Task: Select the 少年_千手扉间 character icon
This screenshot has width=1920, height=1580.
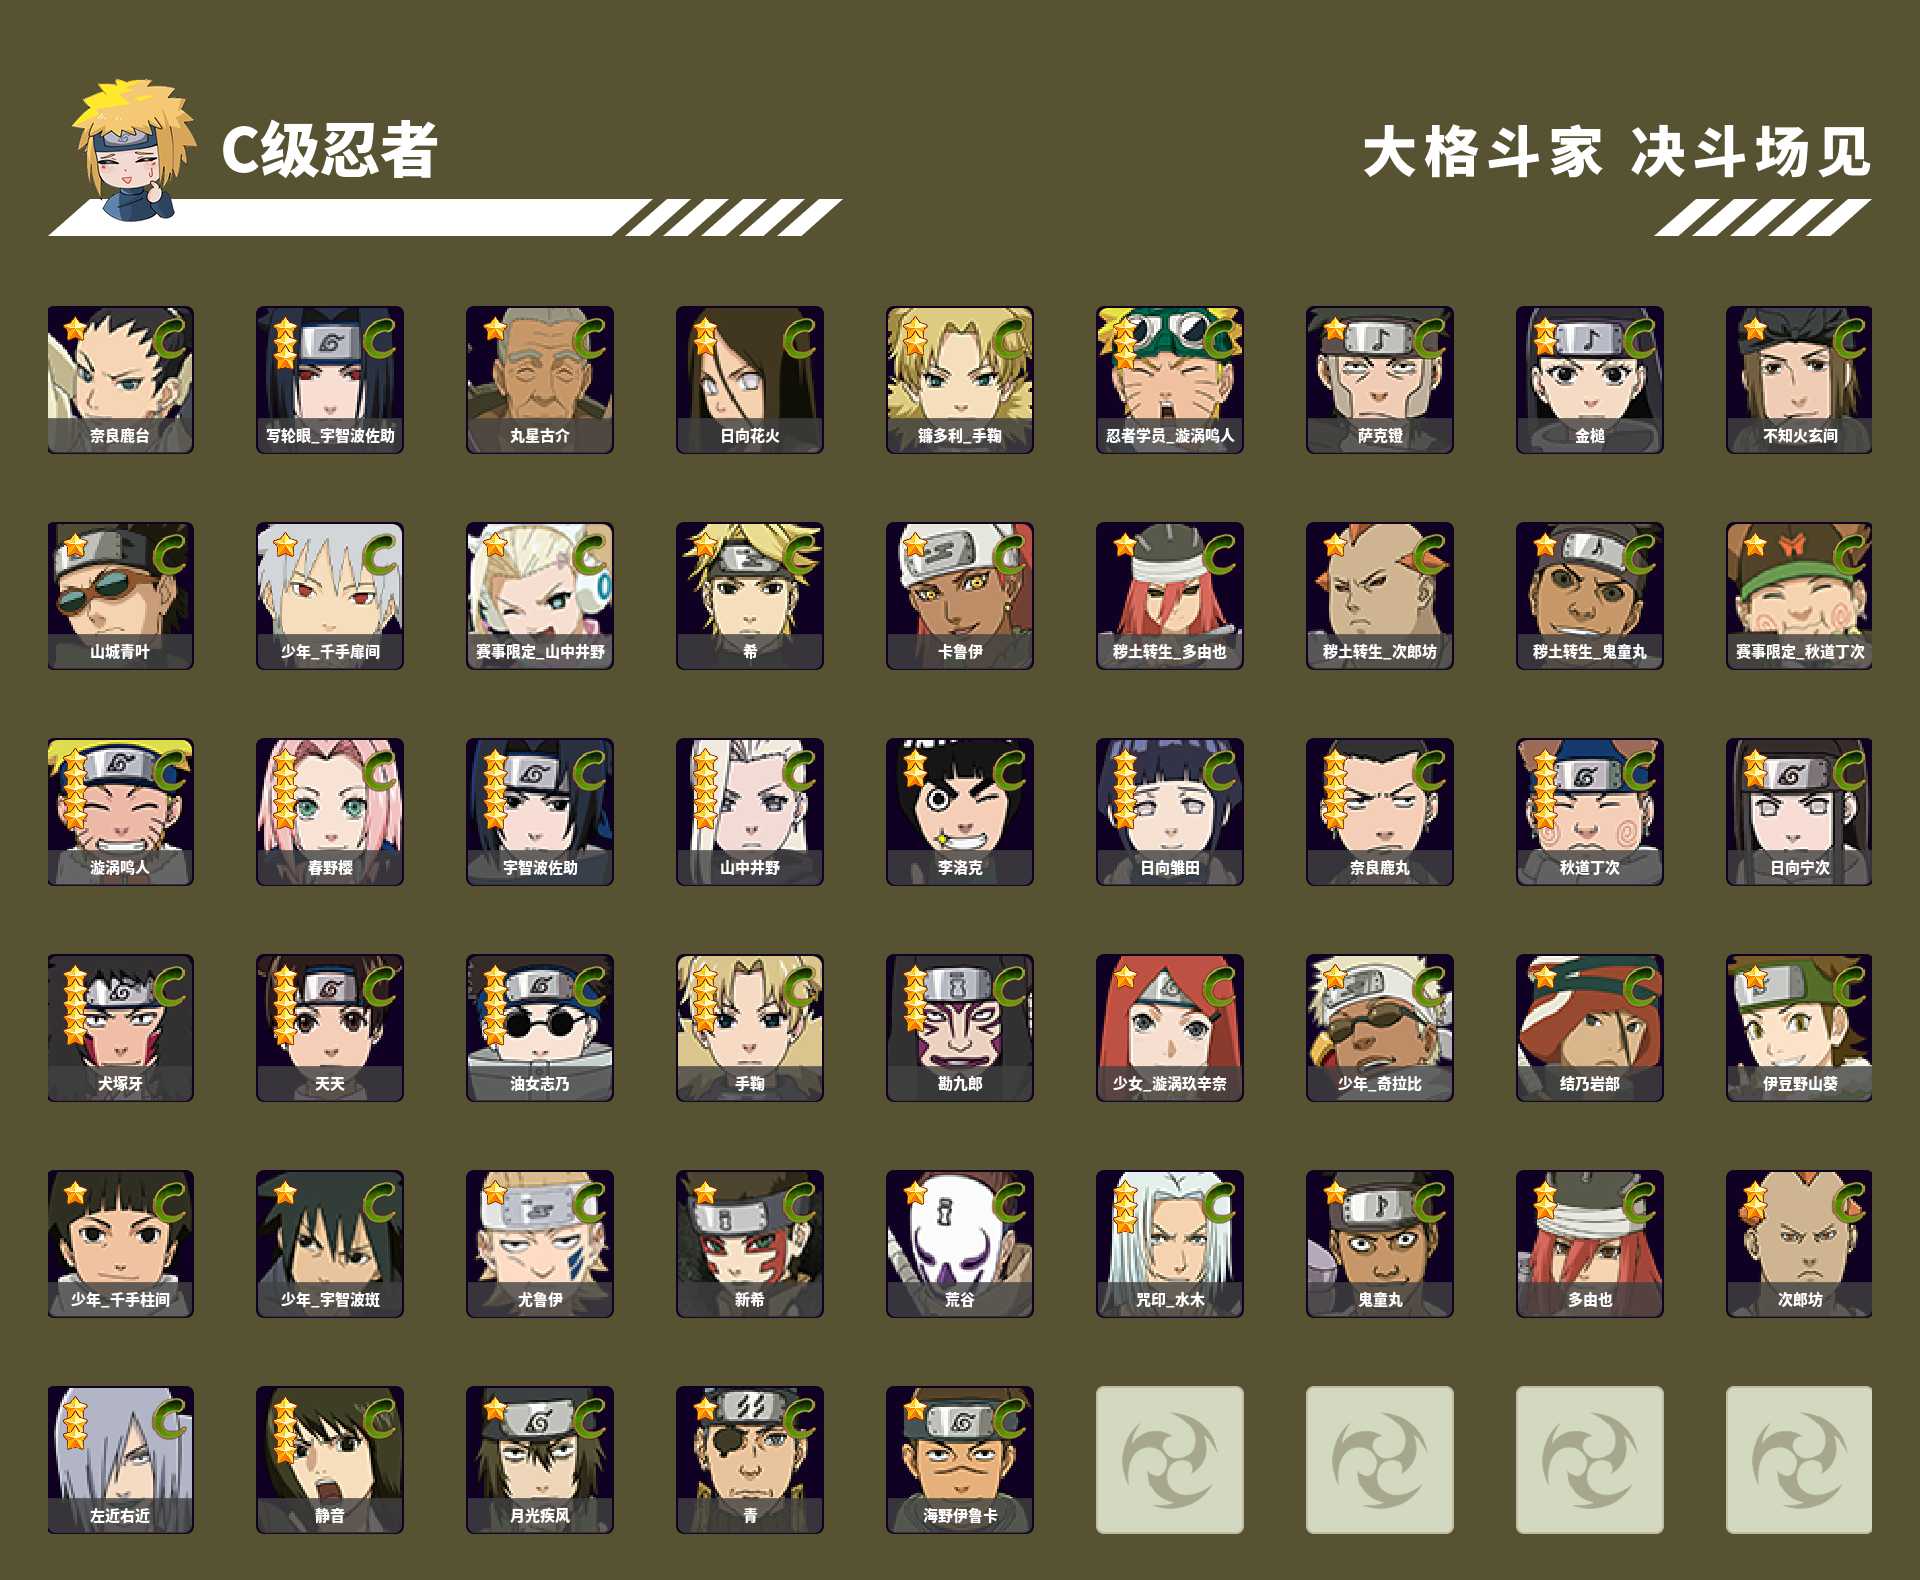Action: (330, 596)
